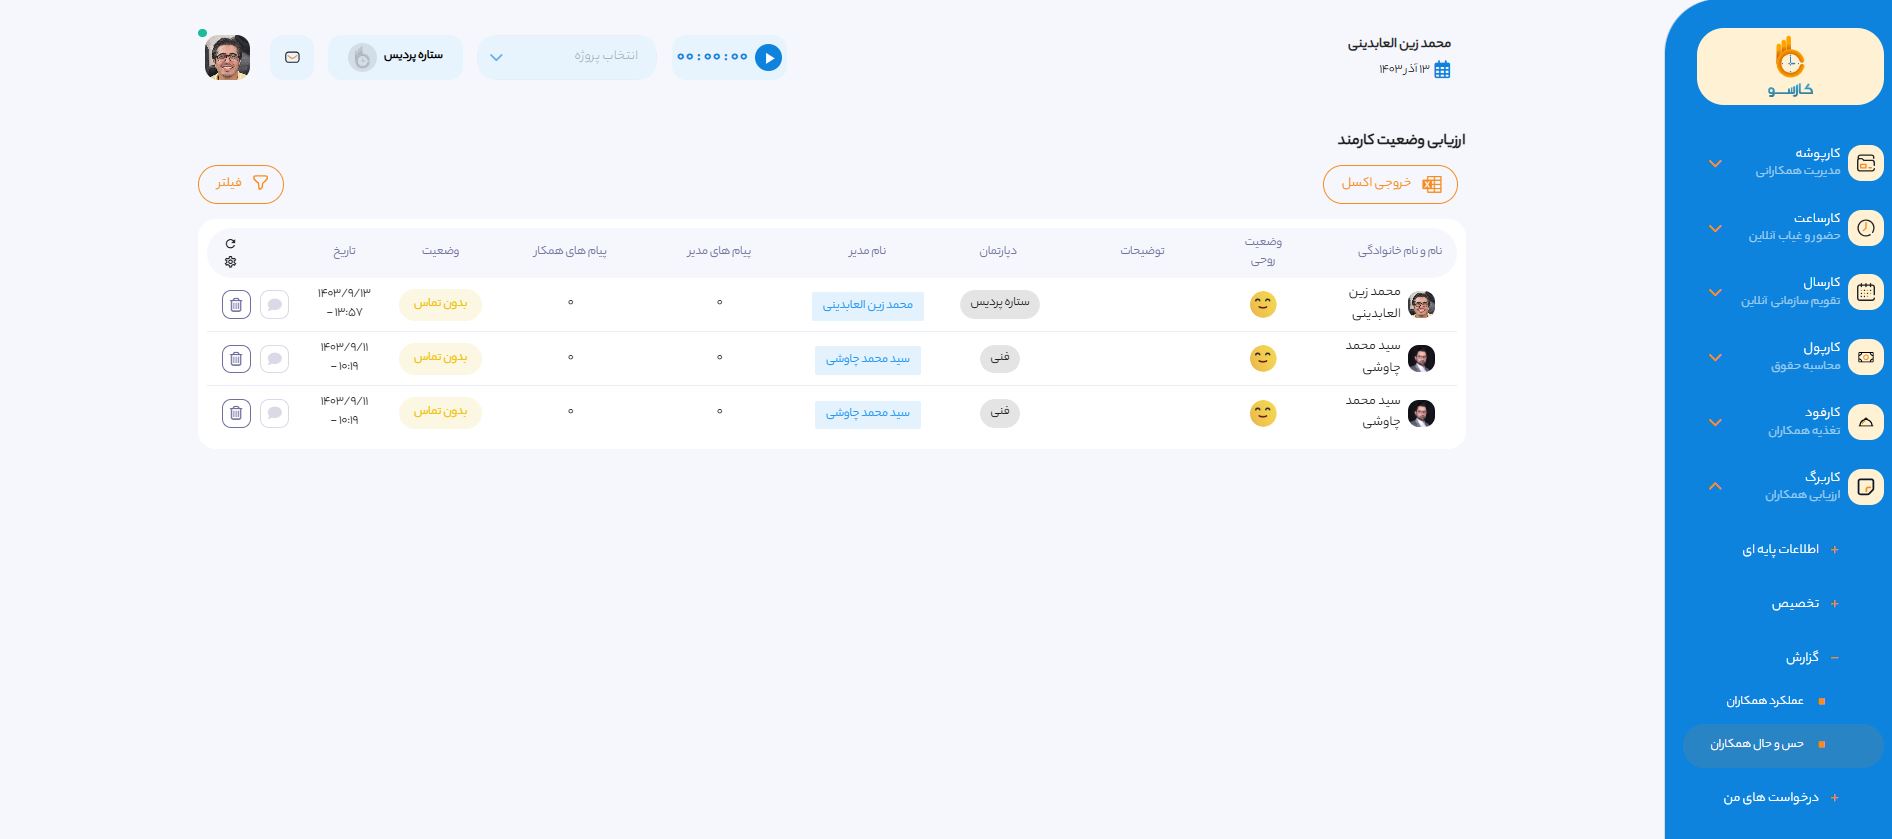Open table settings gear icon
The height and width of the screenshot is (839, 1892).
231,262
